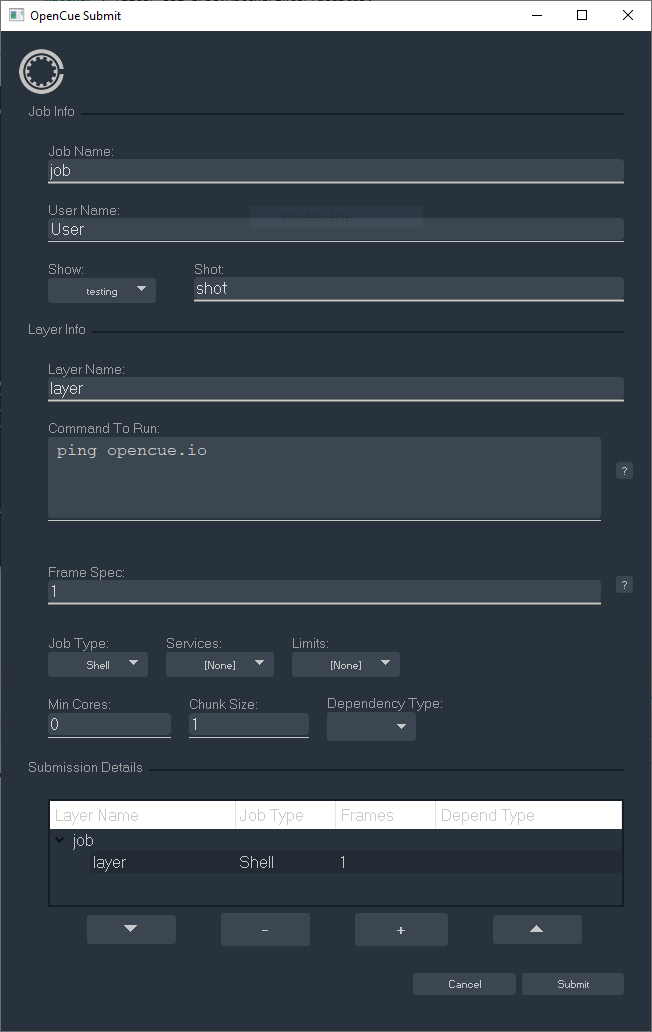Focus the Shot input field
Viewport: 652px width, 1032px height.
pos(409,289)
